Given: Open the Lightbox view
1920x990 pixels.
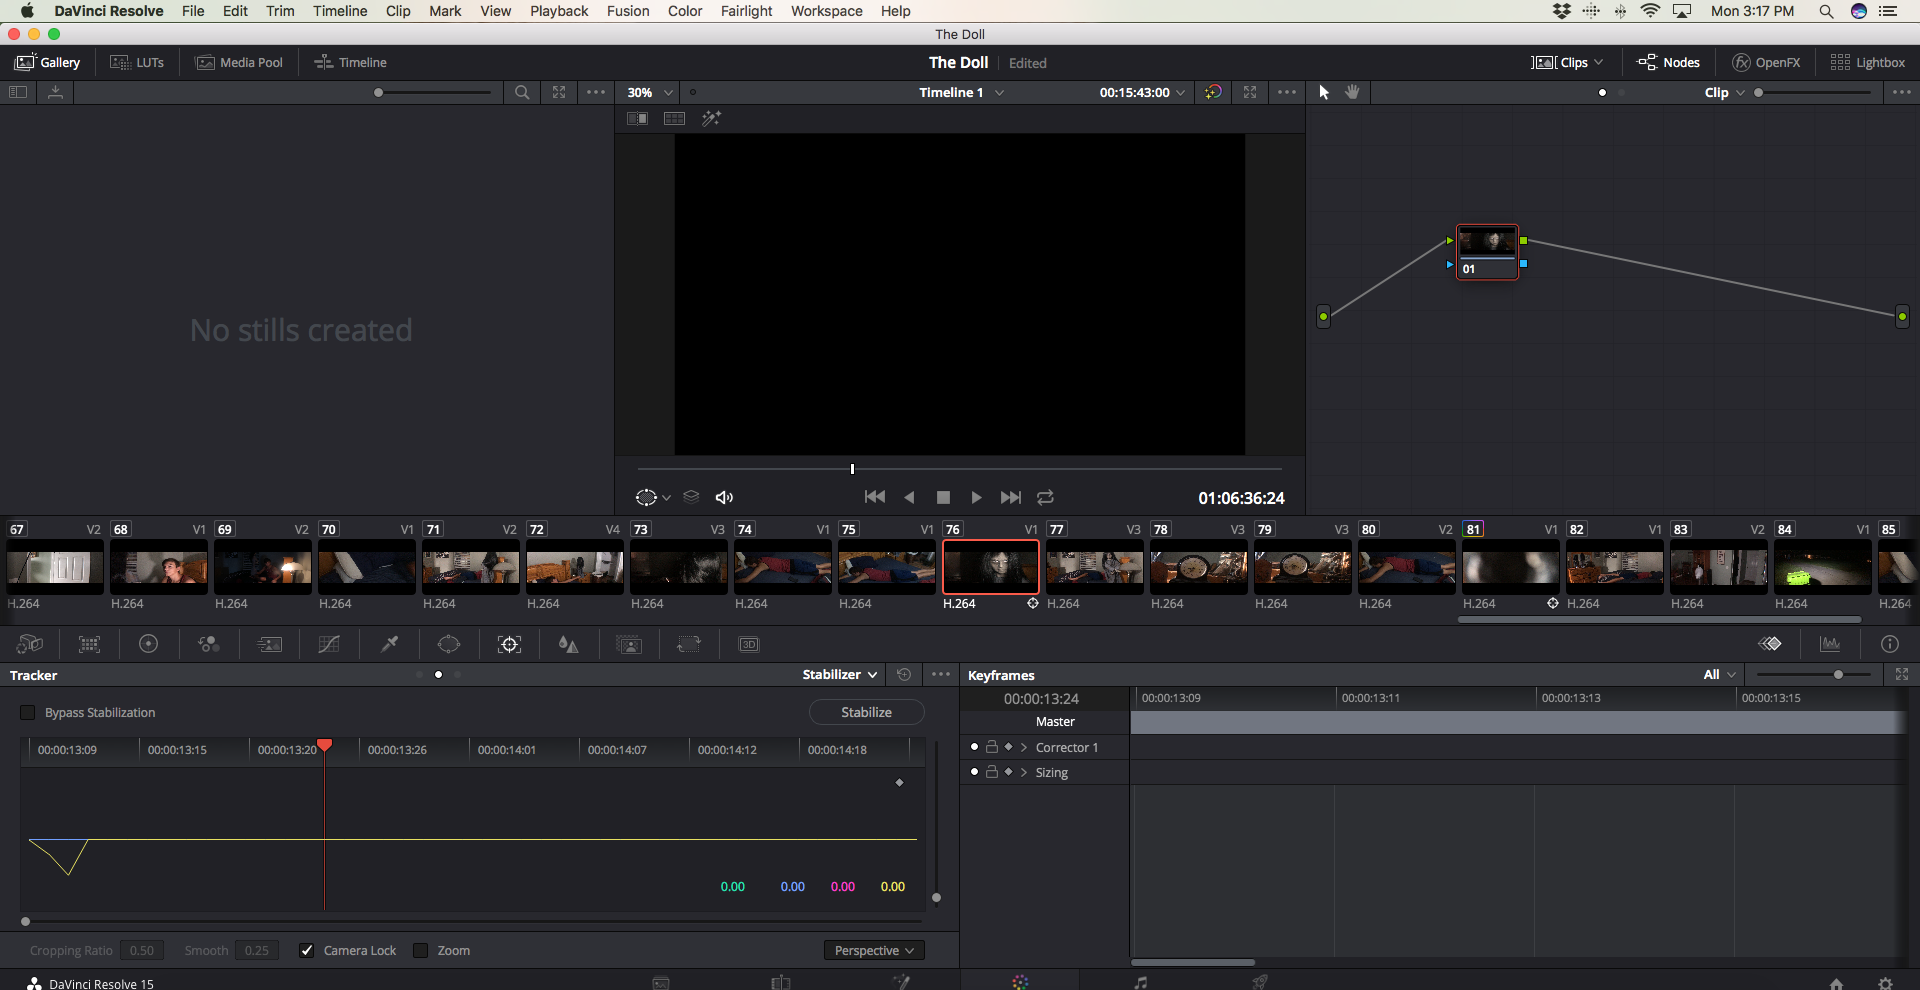Looking at the screenshot, I should tap(1868, 62).
